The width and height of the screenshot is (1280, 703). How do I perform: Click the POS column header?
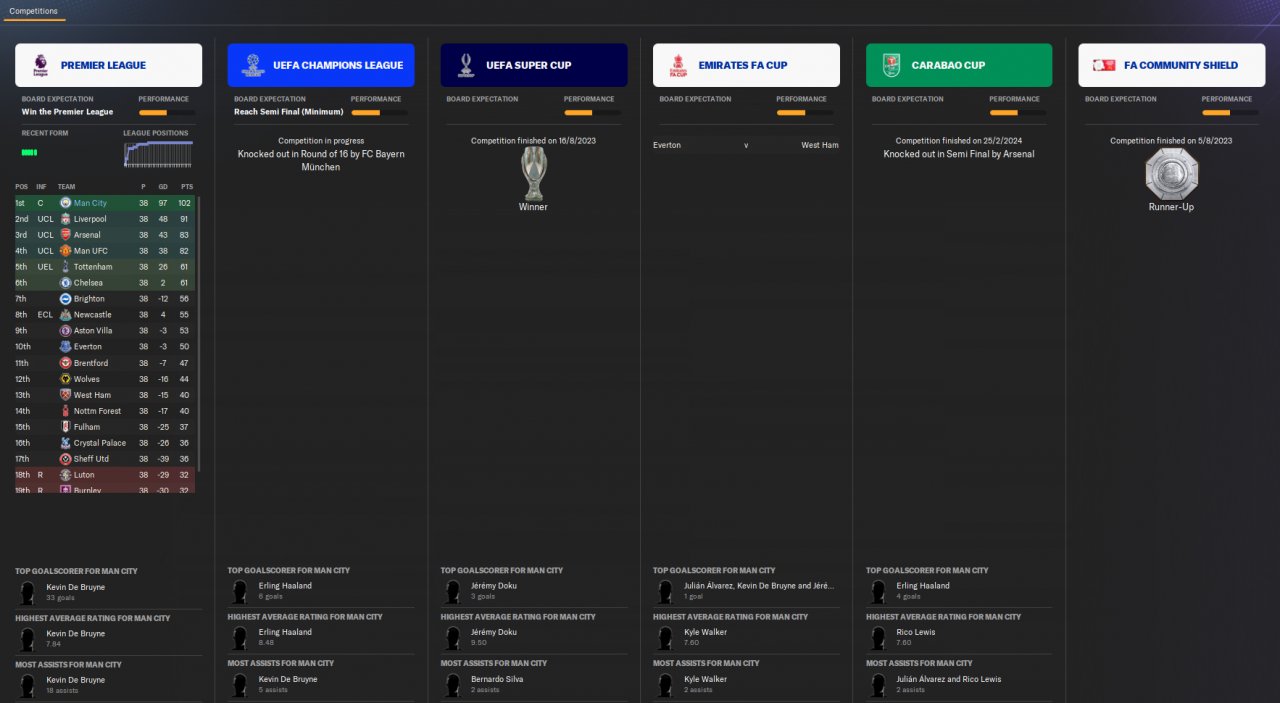(x=22, y=187)
